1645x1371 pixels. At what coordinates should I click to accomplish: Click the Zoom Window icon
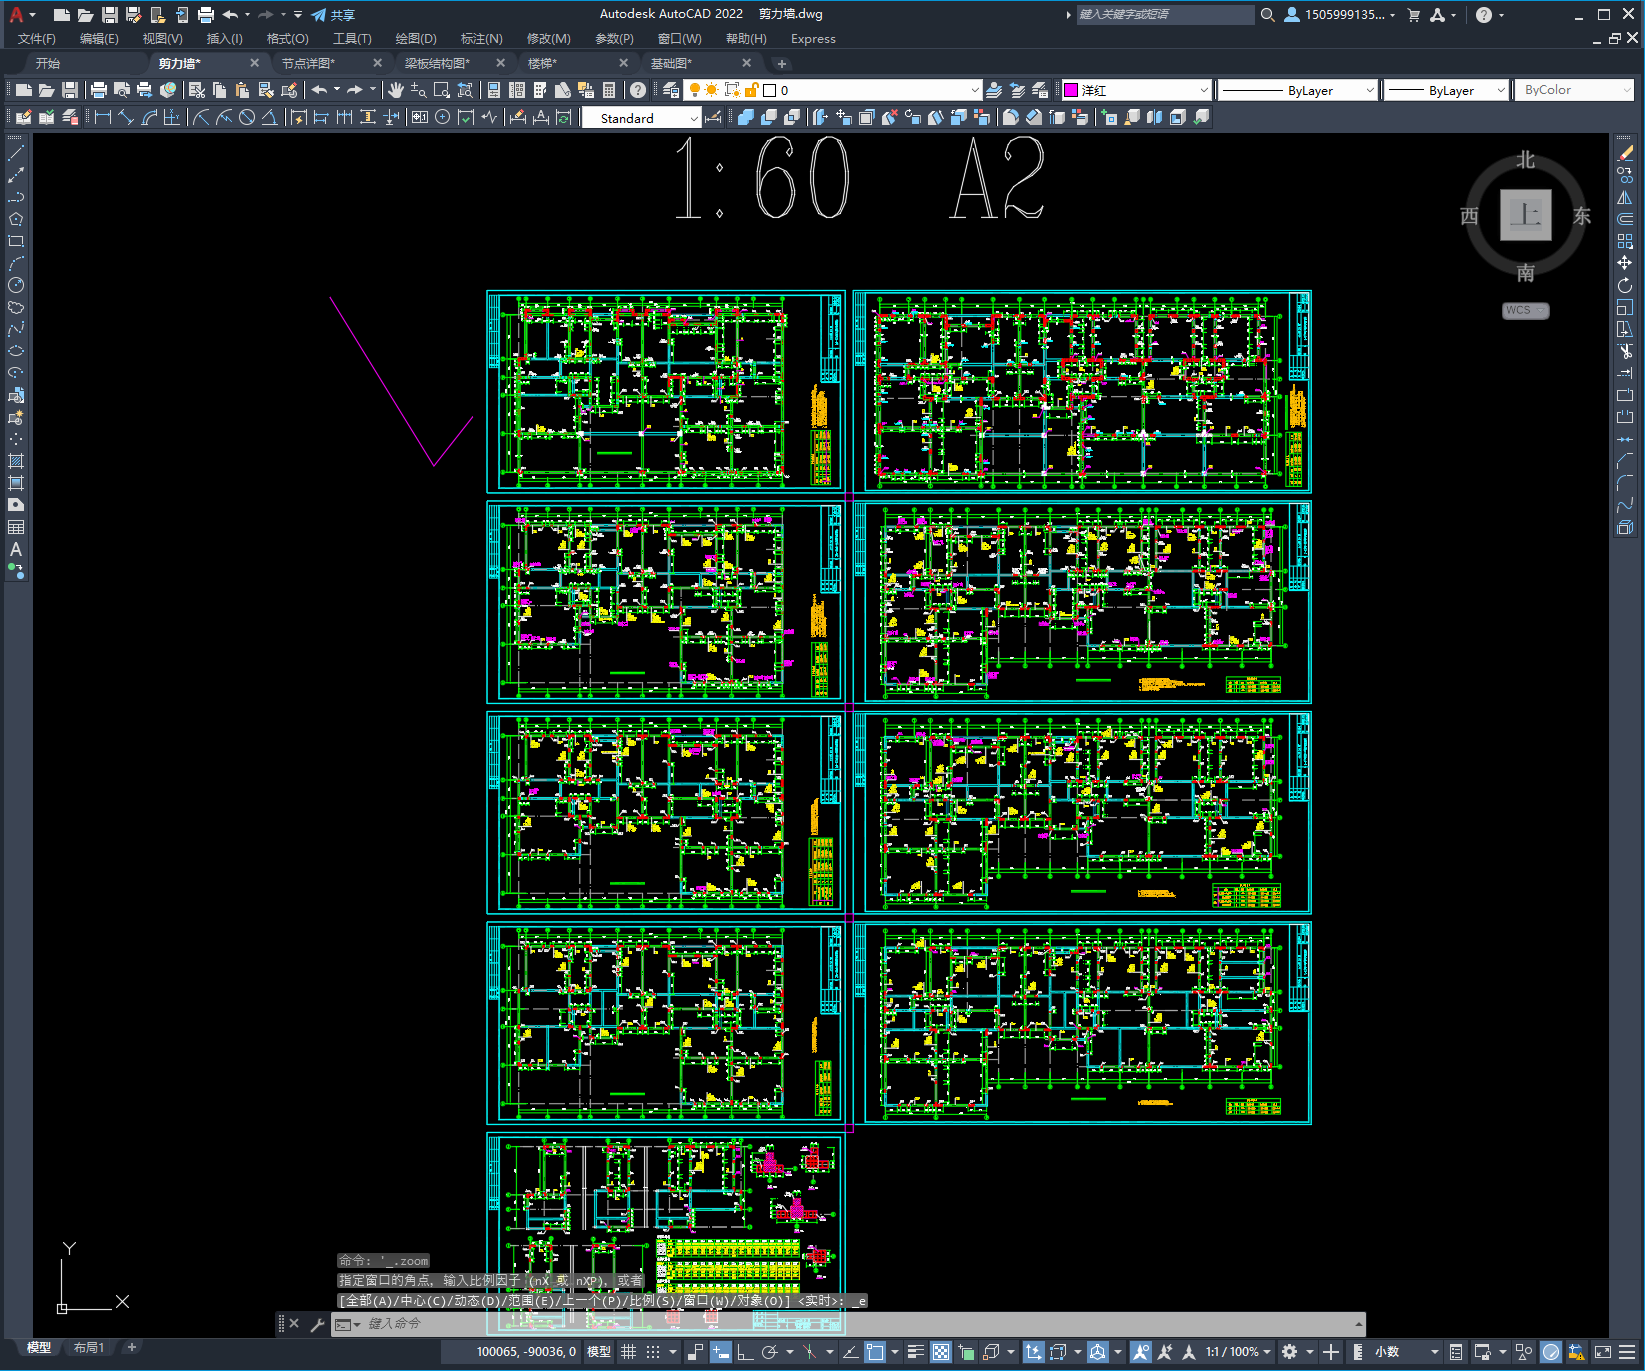coord(442,90)
